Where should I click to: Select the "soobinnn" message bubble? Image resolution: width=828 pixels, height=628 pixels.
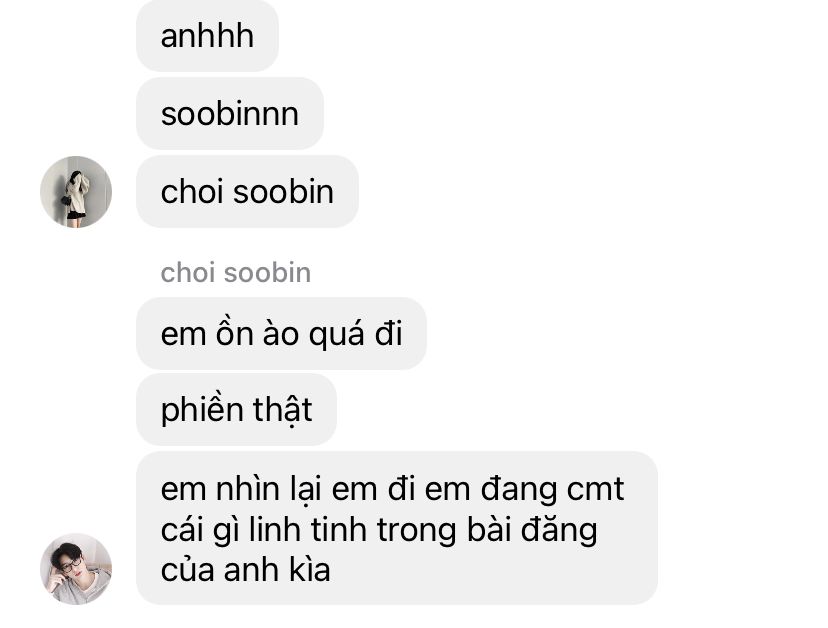pyautogui.click(x=230, y=114)
